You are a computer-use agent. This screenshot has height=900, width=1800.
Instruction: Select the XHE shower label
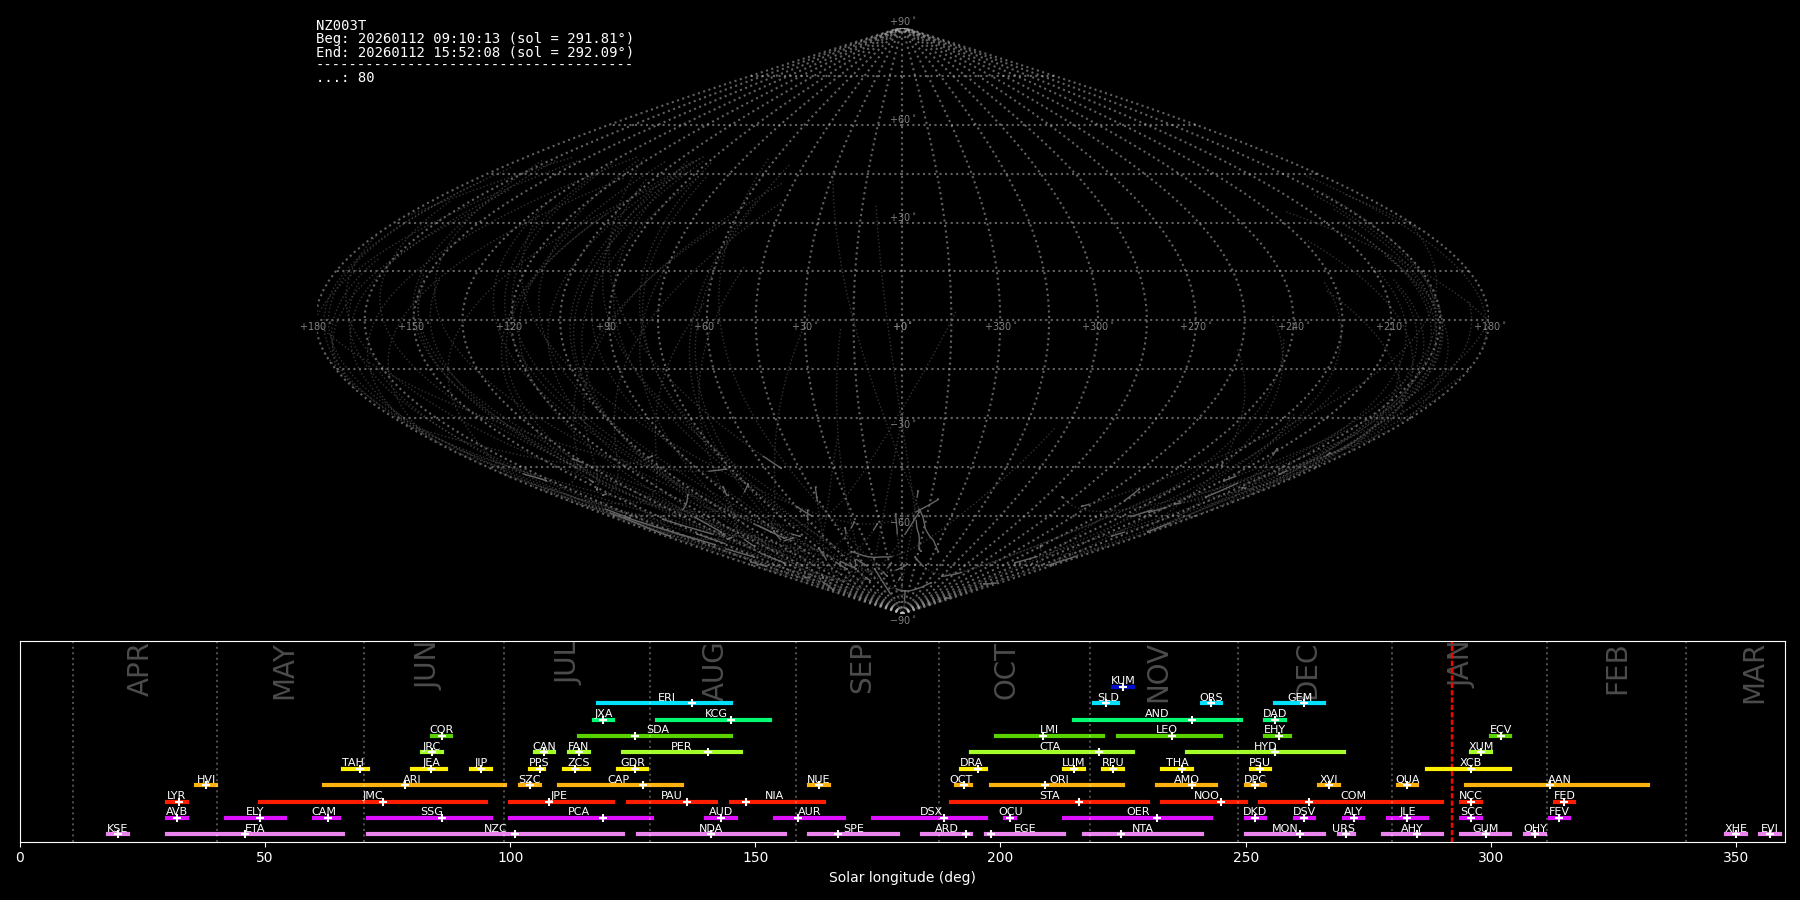(x=1736, y=829)
